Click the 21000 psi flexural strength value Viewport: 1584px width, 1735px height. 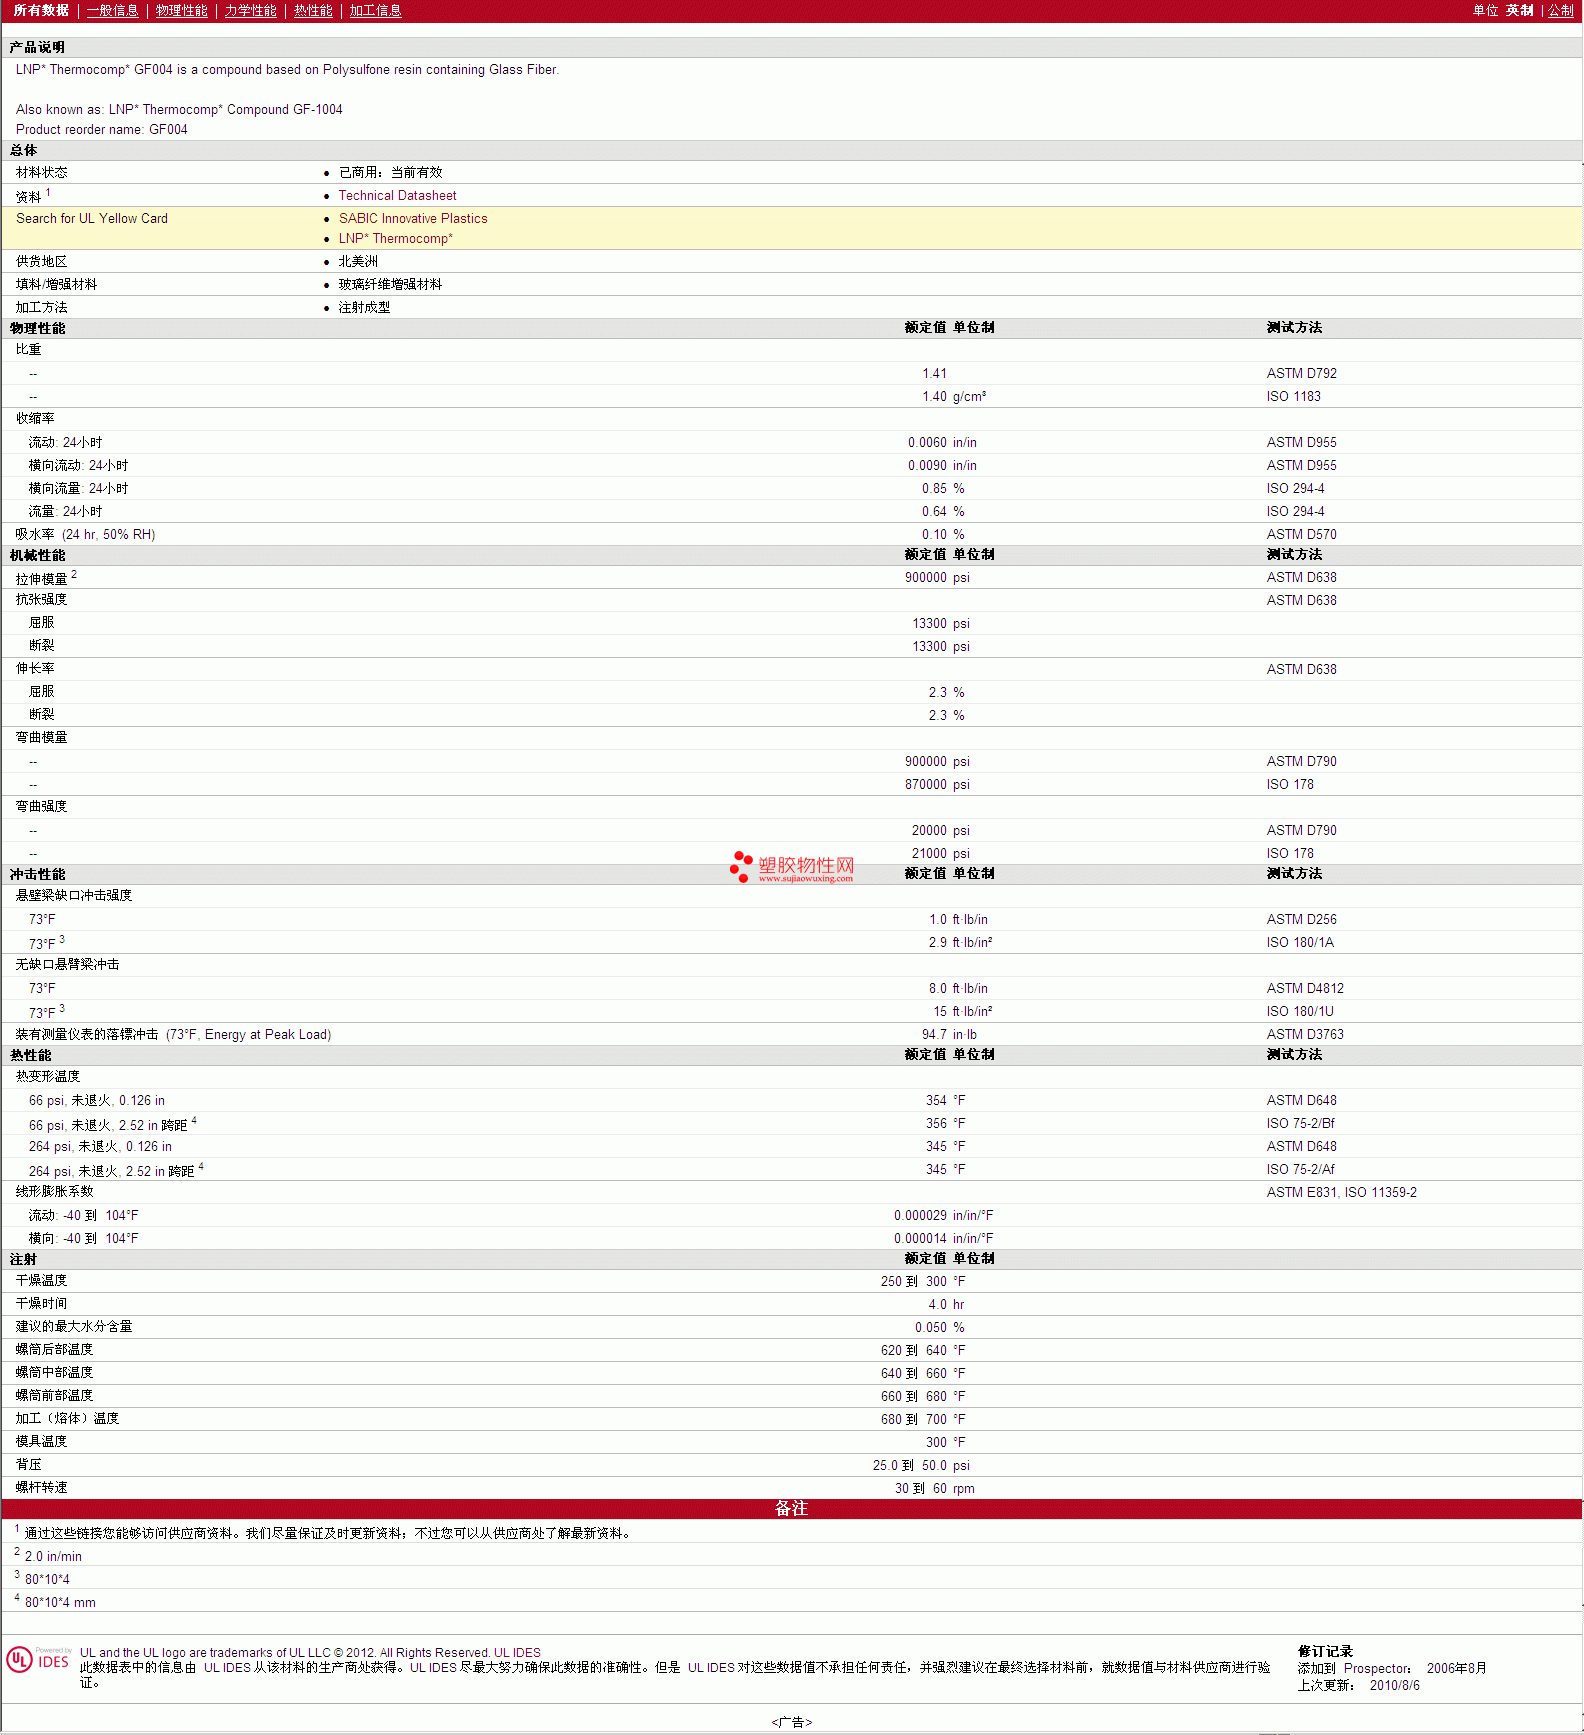point(941,854)
